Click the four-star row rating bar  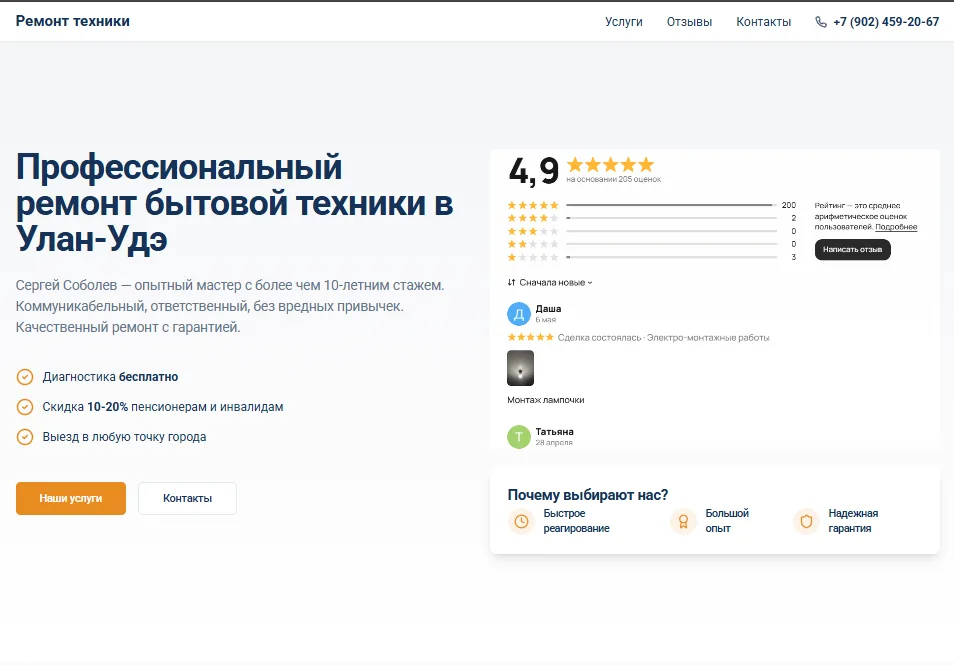pos(672,218)
